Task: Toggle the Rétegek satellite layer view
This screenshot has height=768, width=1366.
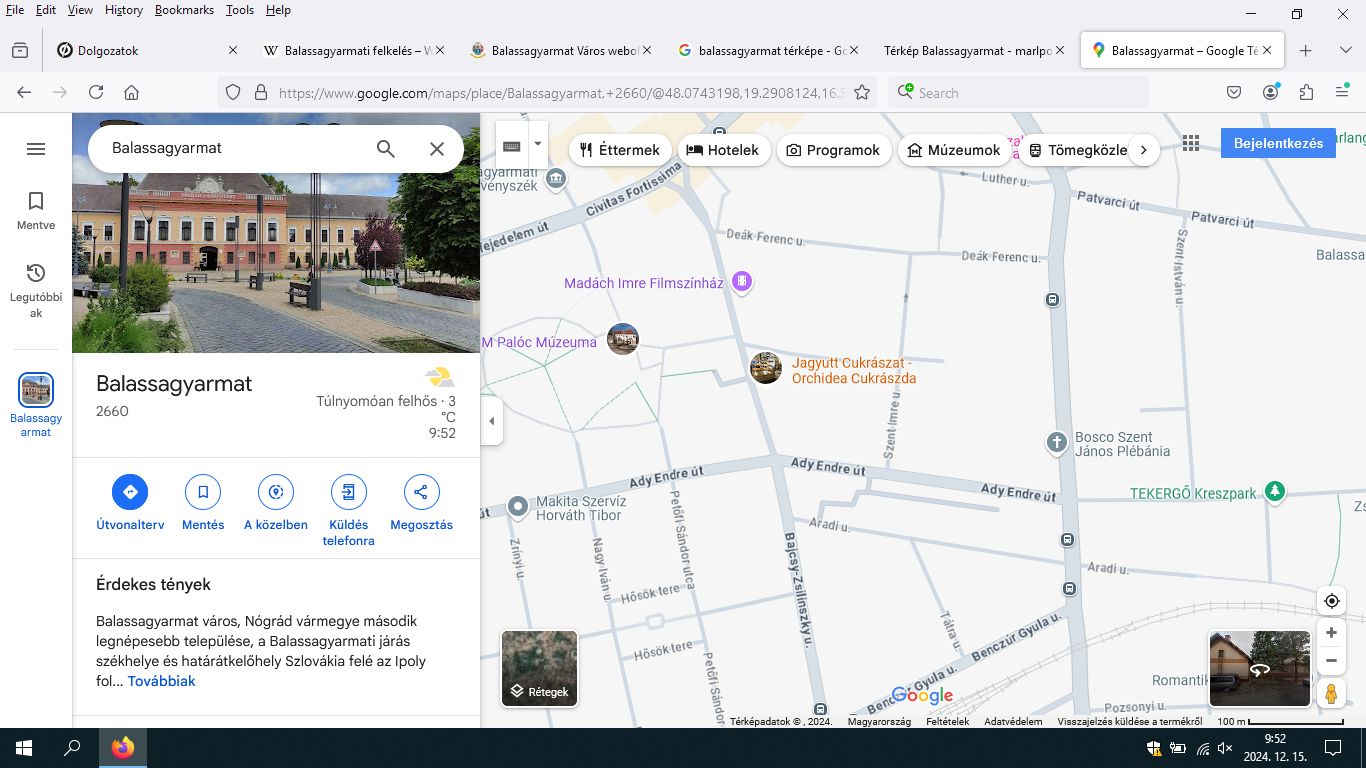Action: (539, 668)
